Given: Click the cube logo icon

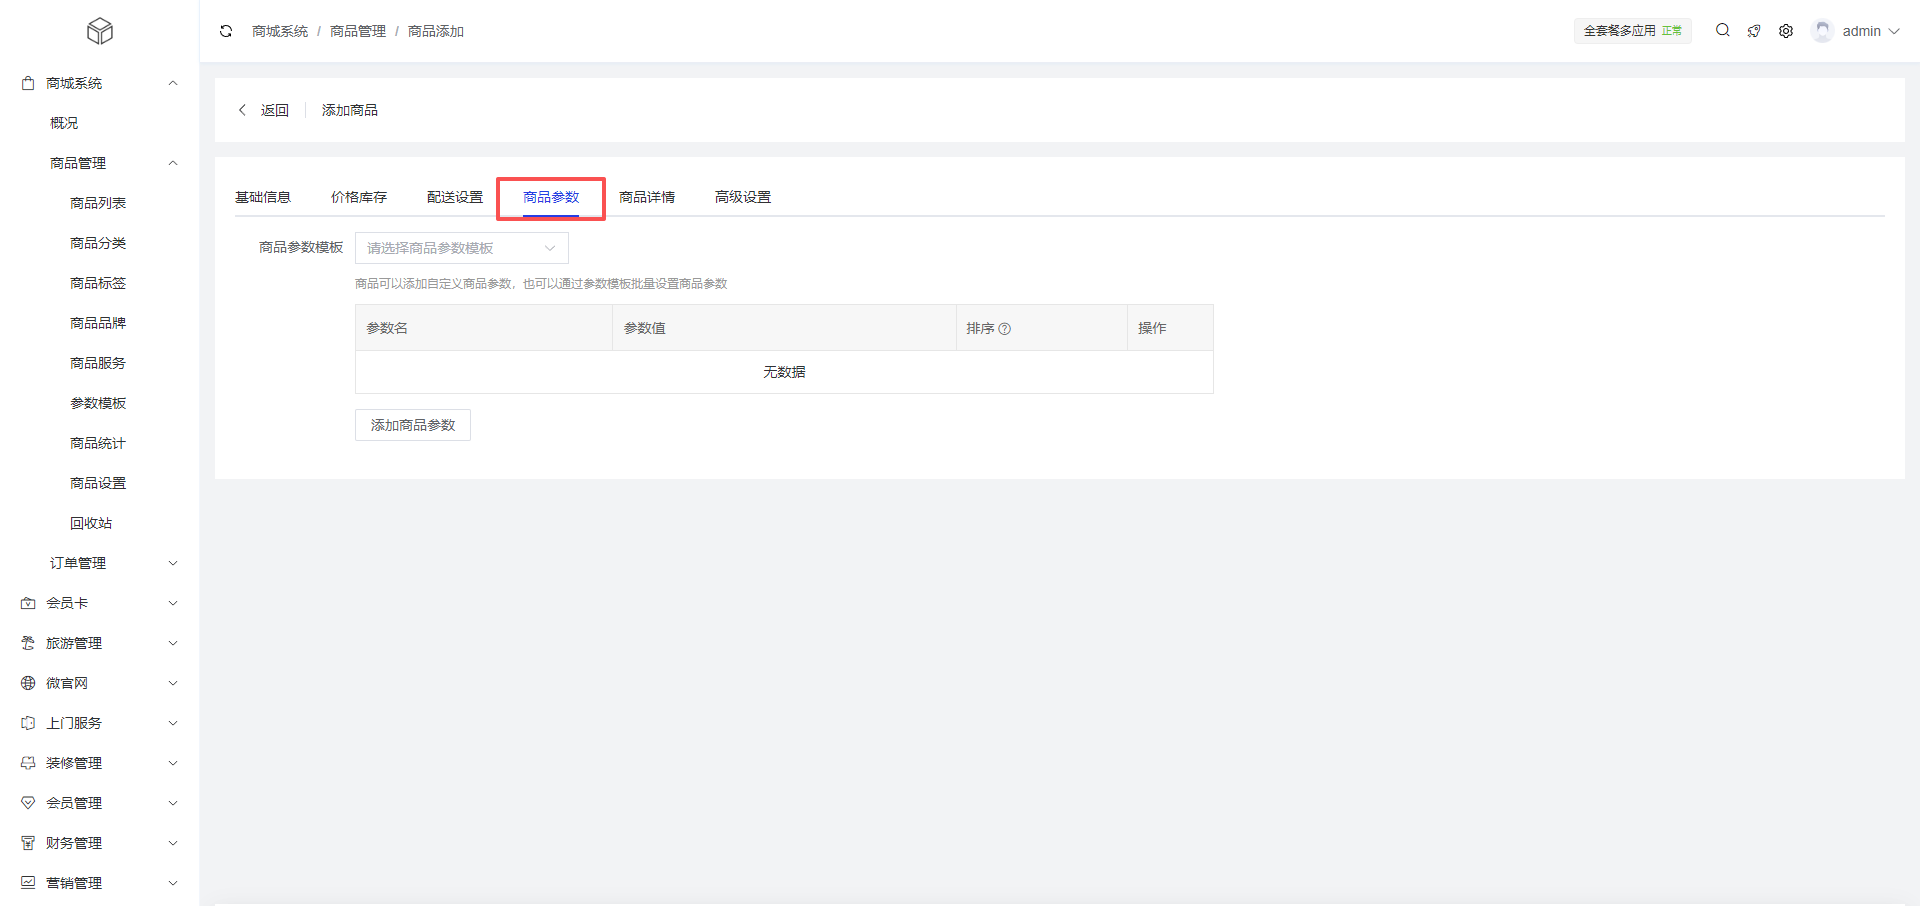Looking at the screenshot, I should click(x=100, y=31).
